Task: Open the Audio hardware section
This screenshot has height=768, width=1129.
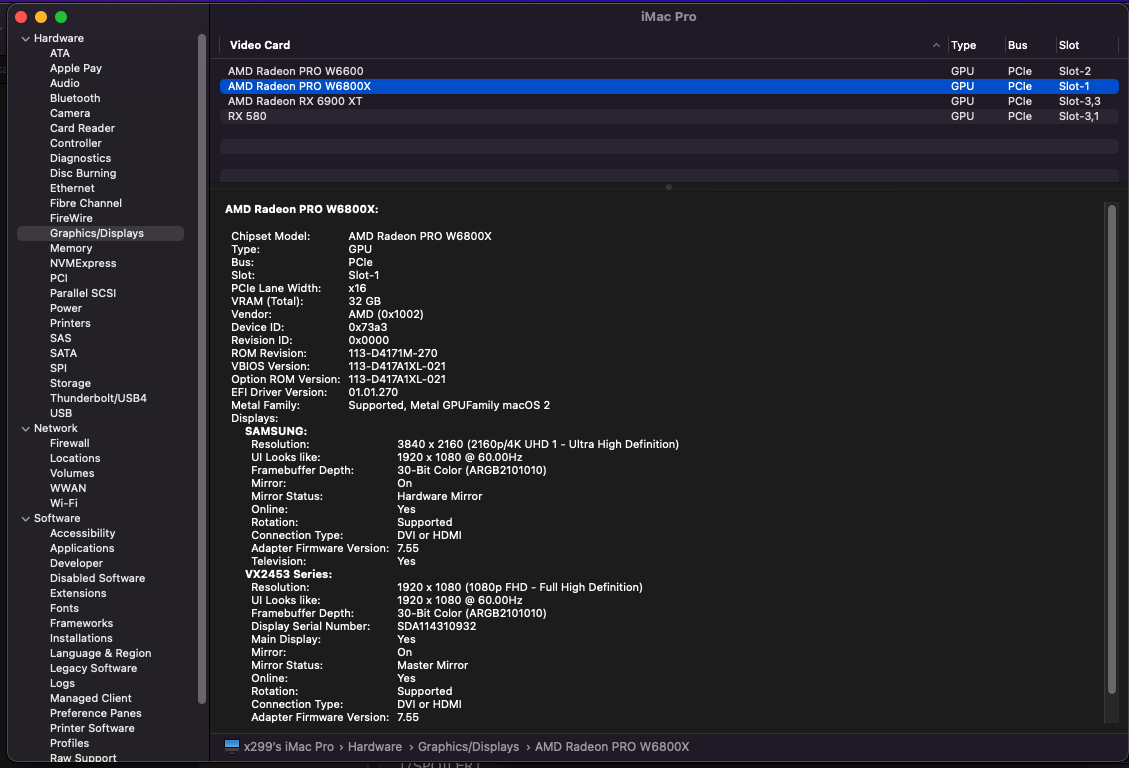Action: point(65,83)
